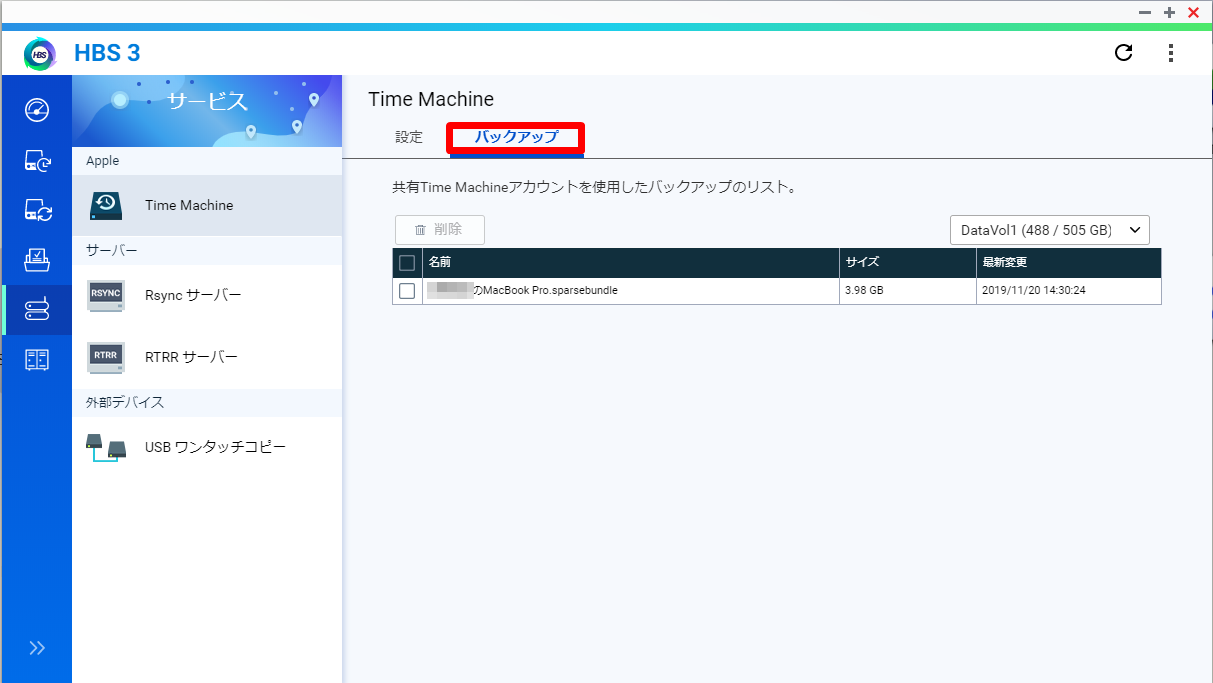Minimize the HBS 3 window
1213x683 pixels.
click(x=1145, y=12)
